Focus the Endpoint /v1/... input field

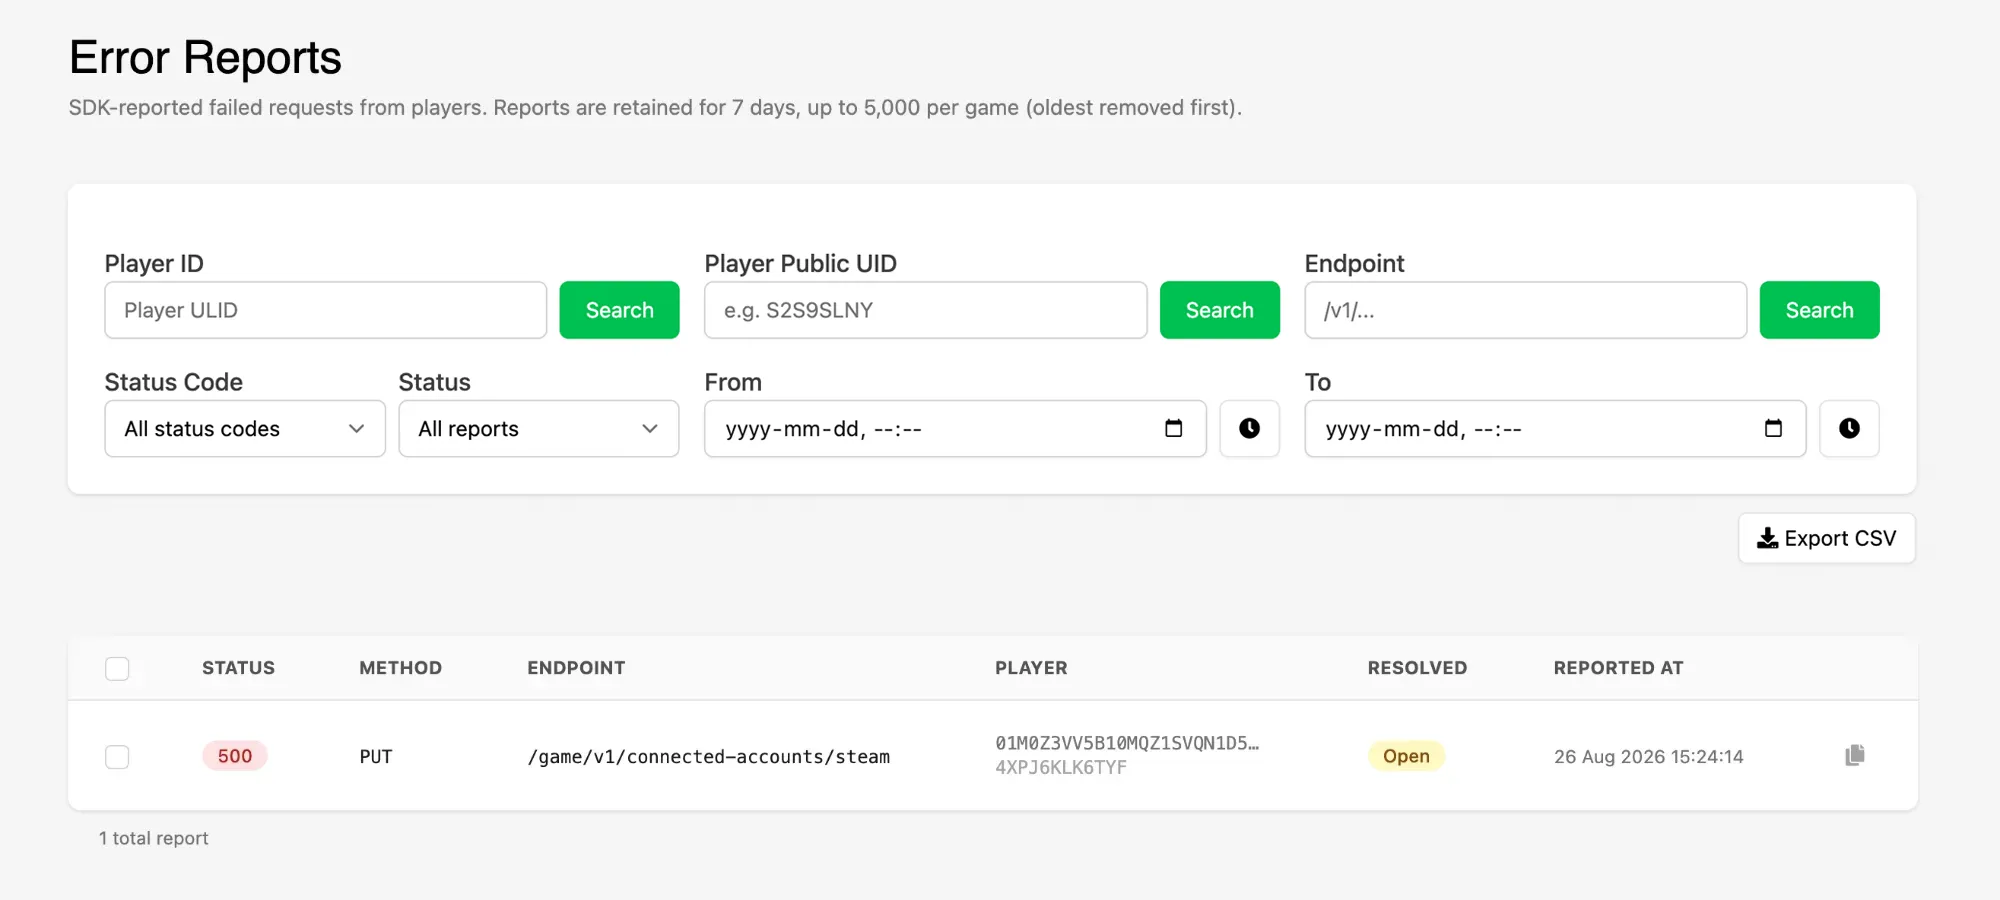coord(1526,310)
